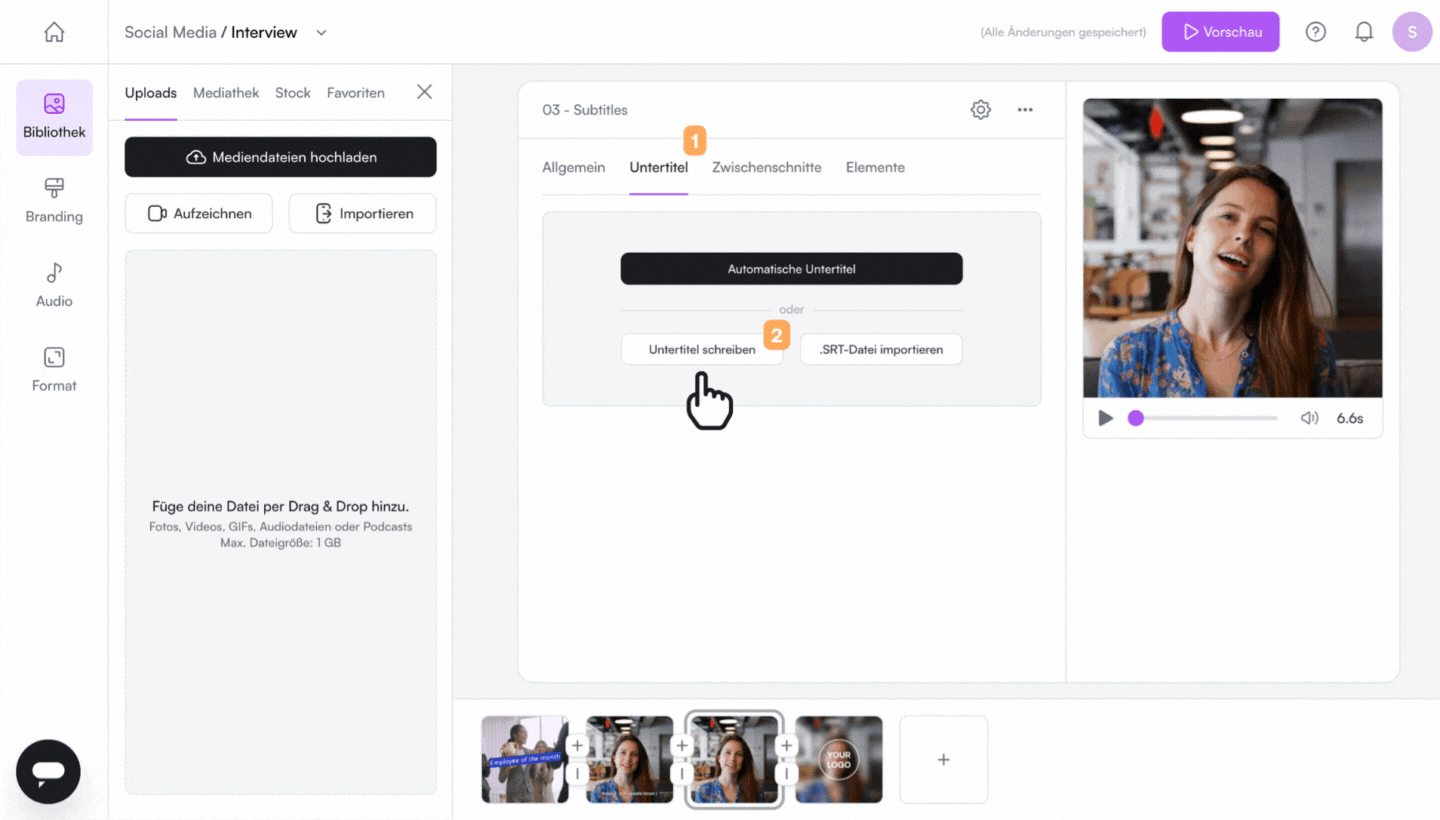Viewport: 1440px width, 820px height.
Task: Open the Elemente tab
Action: pos(875,168)
